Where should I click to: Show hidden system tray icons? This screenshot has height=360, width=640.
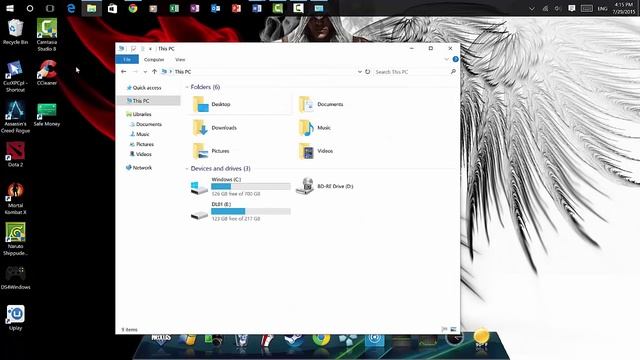pos(531,8)
